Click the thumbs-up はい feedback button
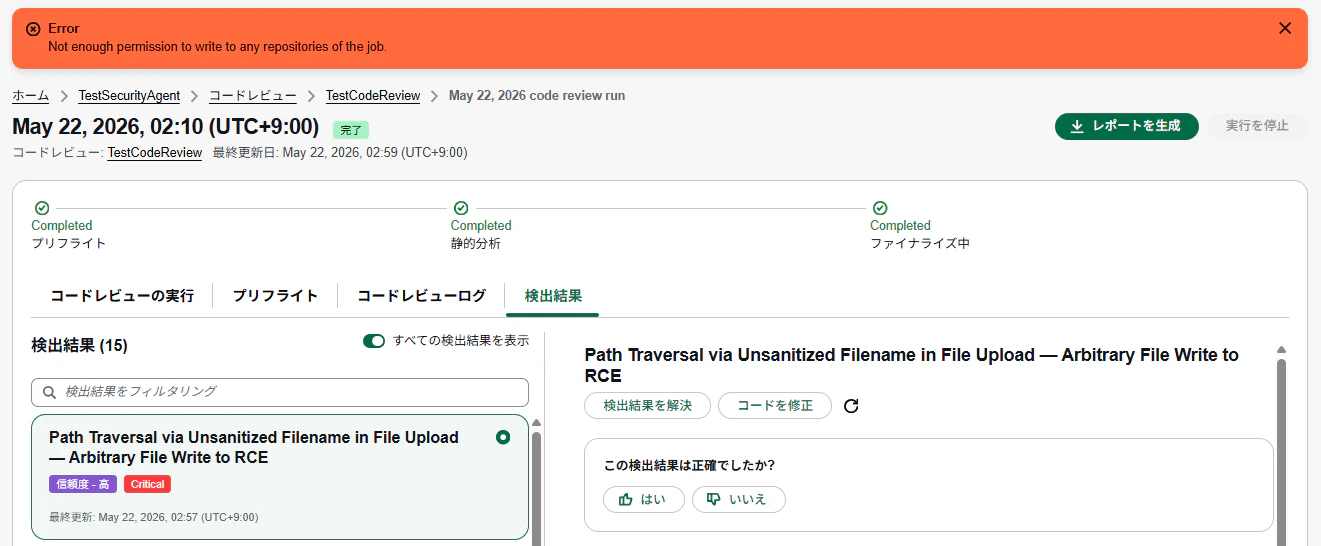 click(x=644, y=499)
